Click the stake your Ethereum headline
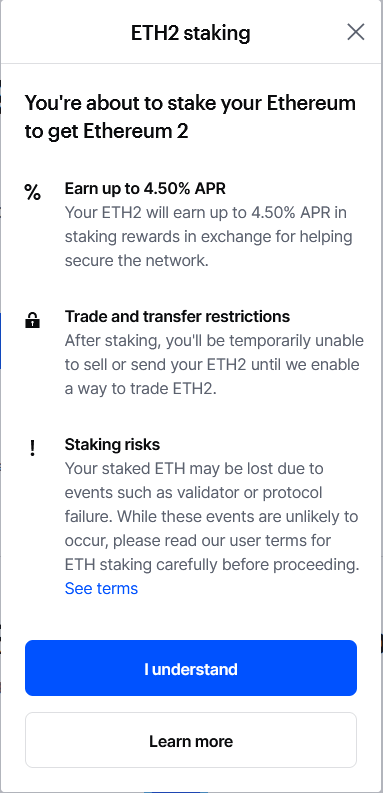 click(x=190, y=117)
